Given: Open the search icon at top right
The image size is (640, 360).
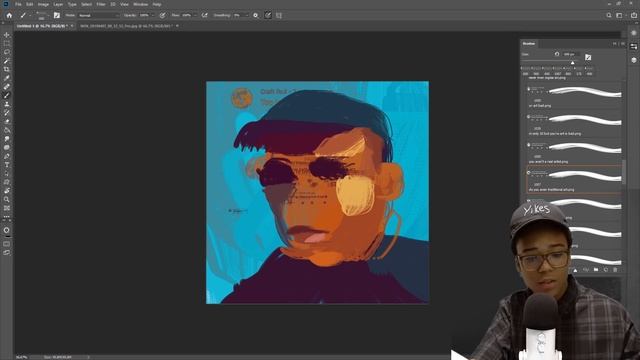Looking at the screenshot, I should click(609, 16).
